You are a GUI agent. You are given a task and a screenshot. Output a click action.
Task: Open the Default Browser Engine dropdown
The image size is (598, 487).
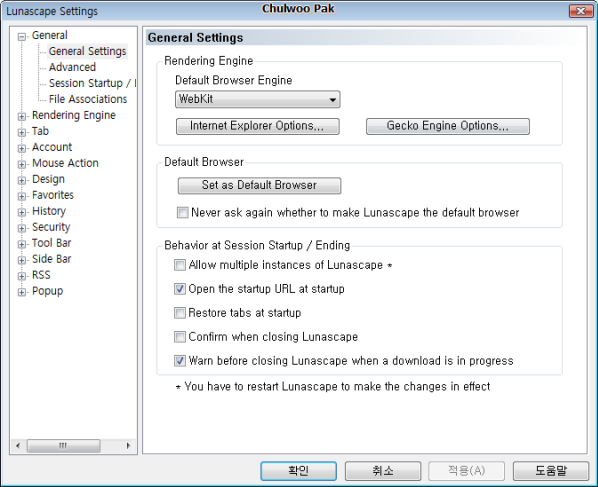click(257, 100)
